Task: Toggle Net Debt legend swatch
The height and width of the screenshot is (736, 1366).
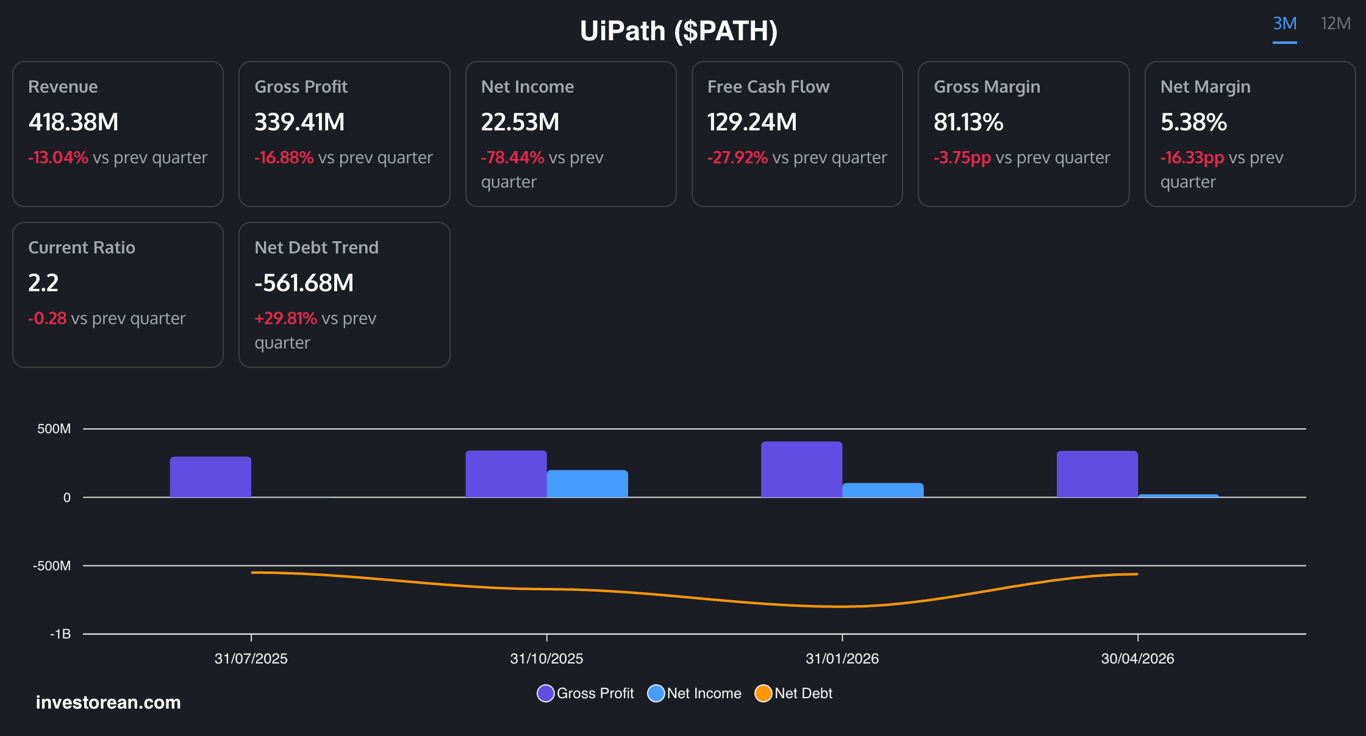Action: pos(763,693)
